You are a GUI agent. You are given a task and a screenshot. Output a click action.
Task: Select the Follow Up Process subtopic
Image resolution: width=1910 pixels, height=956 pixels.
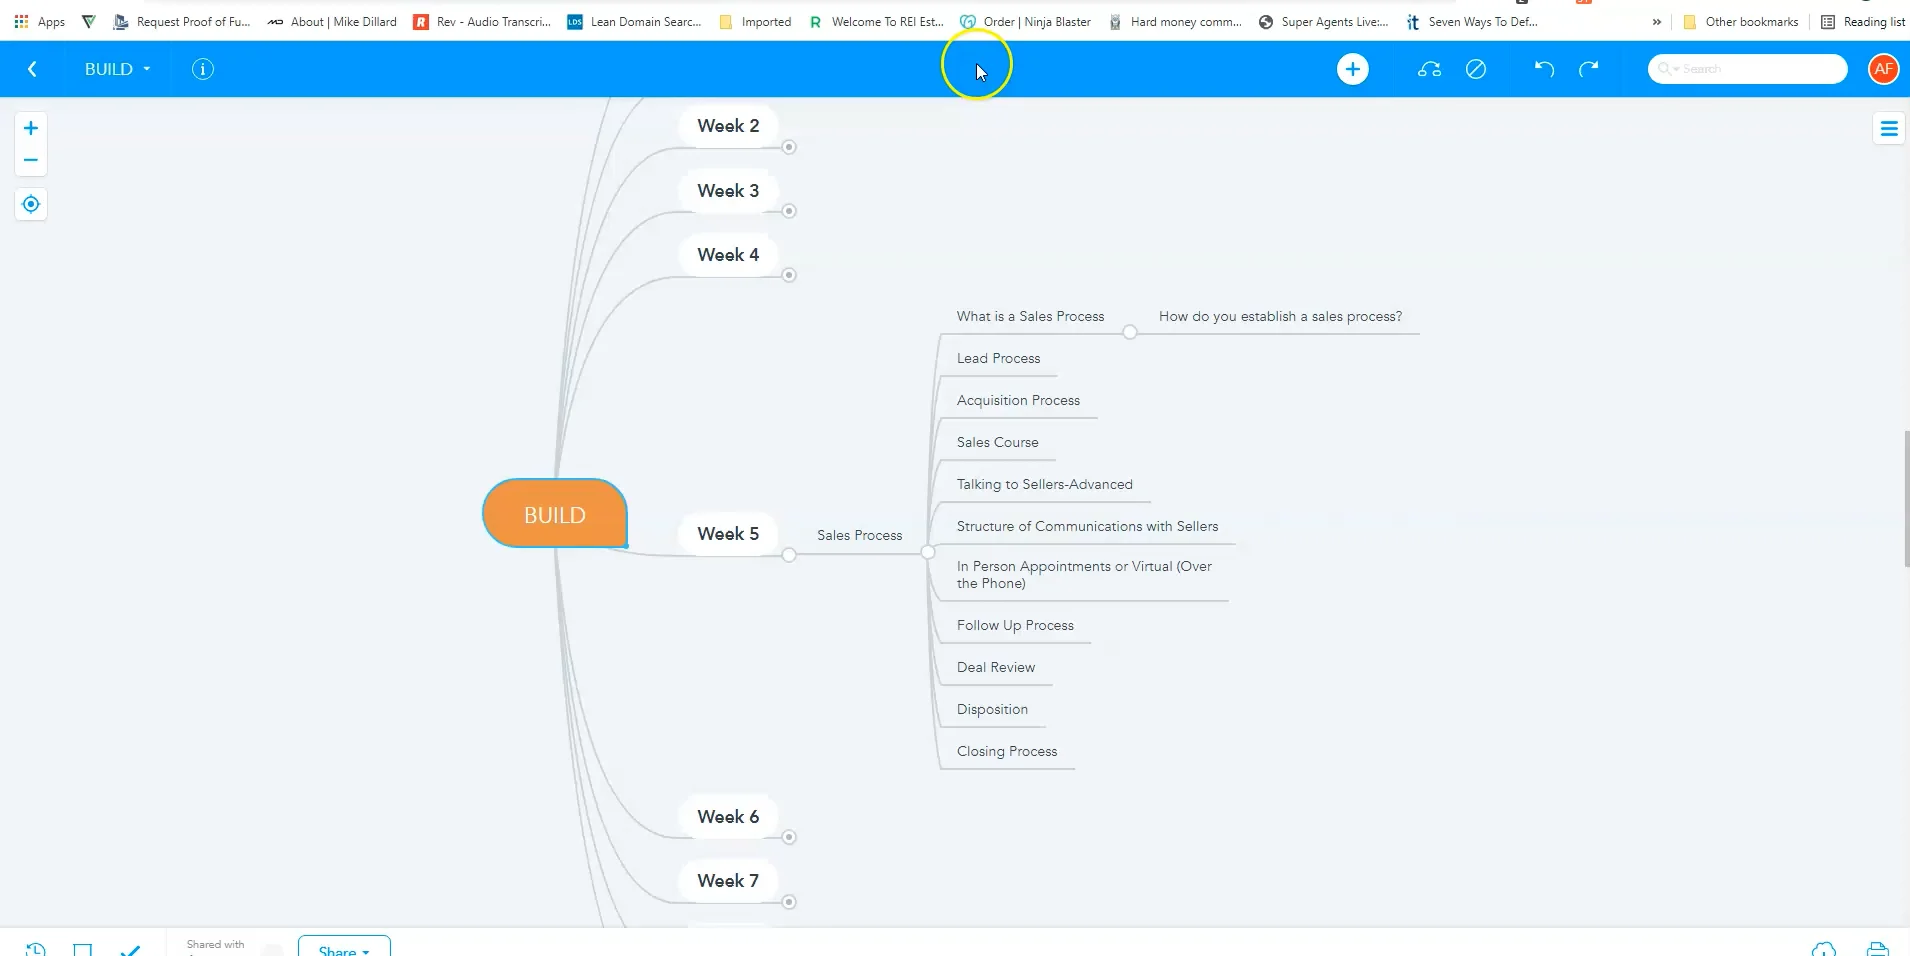click(x=1015, y=625)
